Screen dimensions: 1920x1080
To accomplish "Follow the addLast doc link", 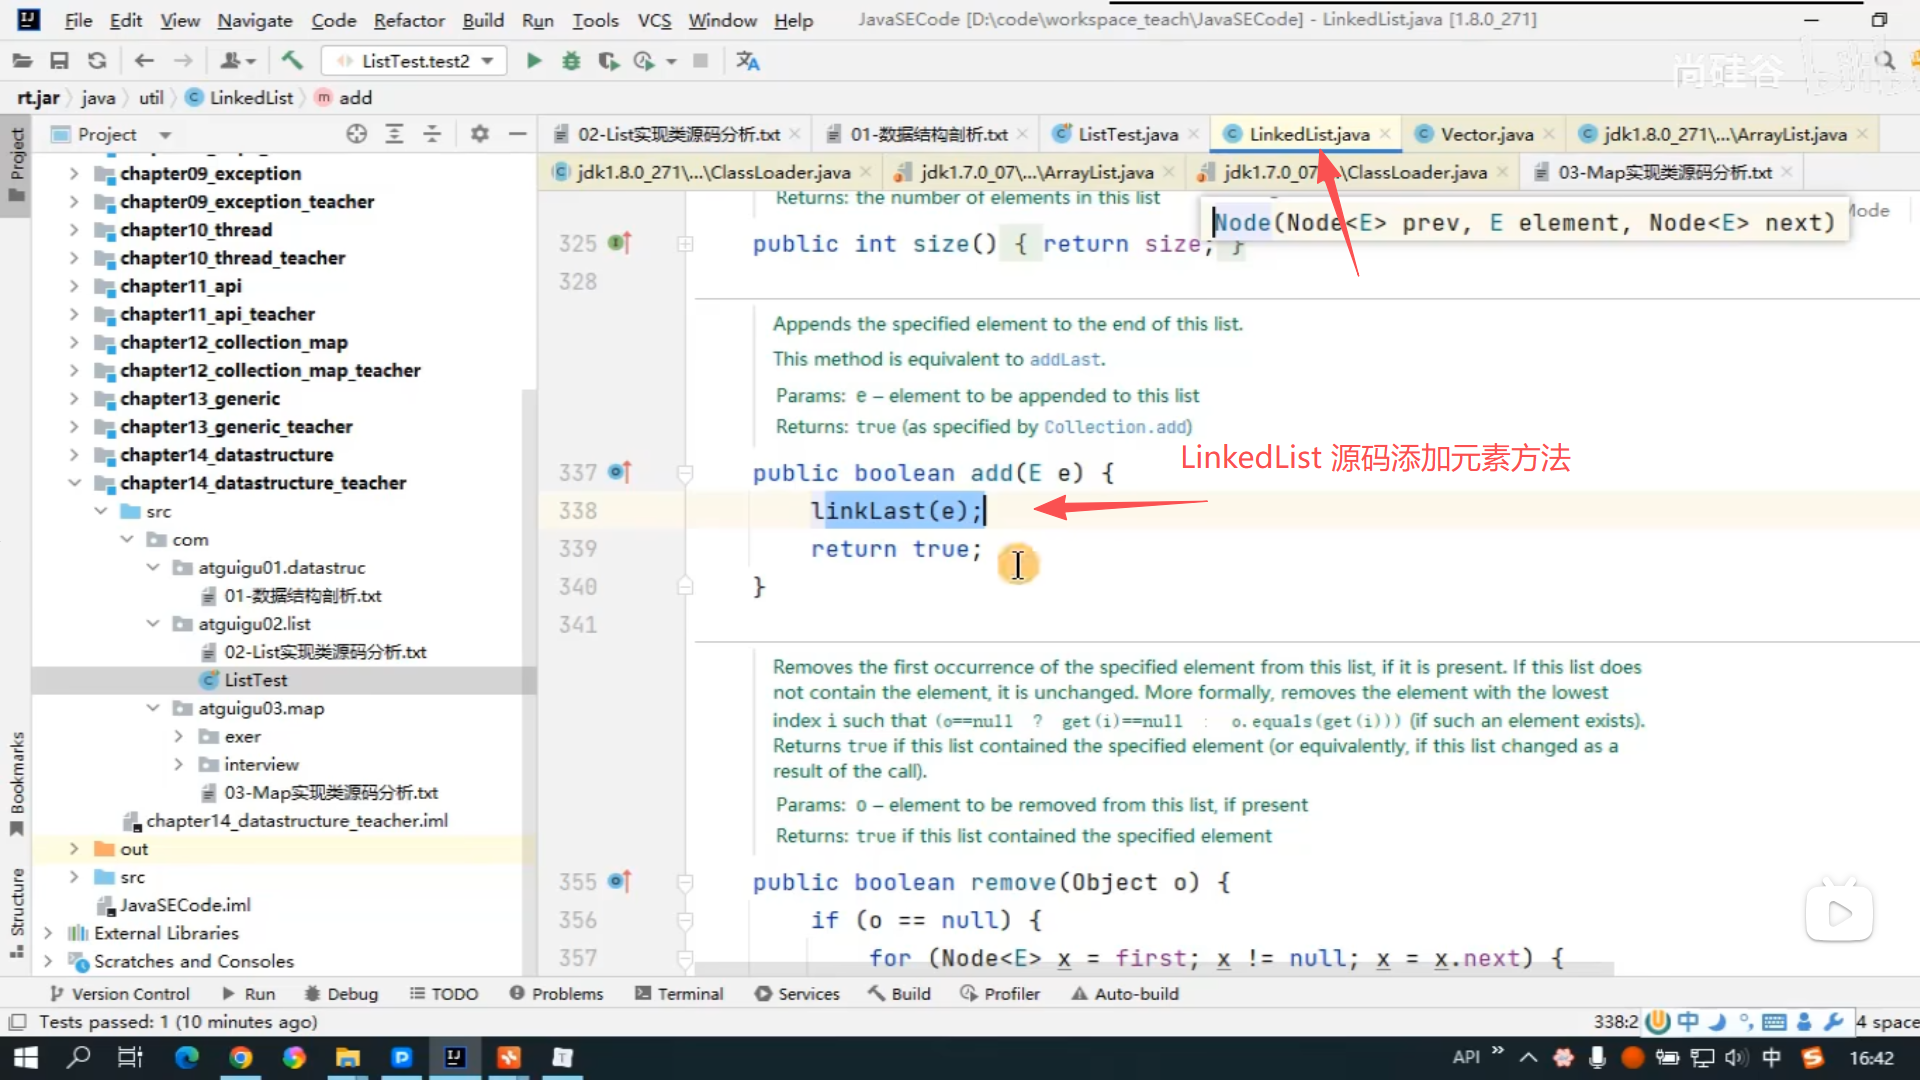I will 1065,360.
